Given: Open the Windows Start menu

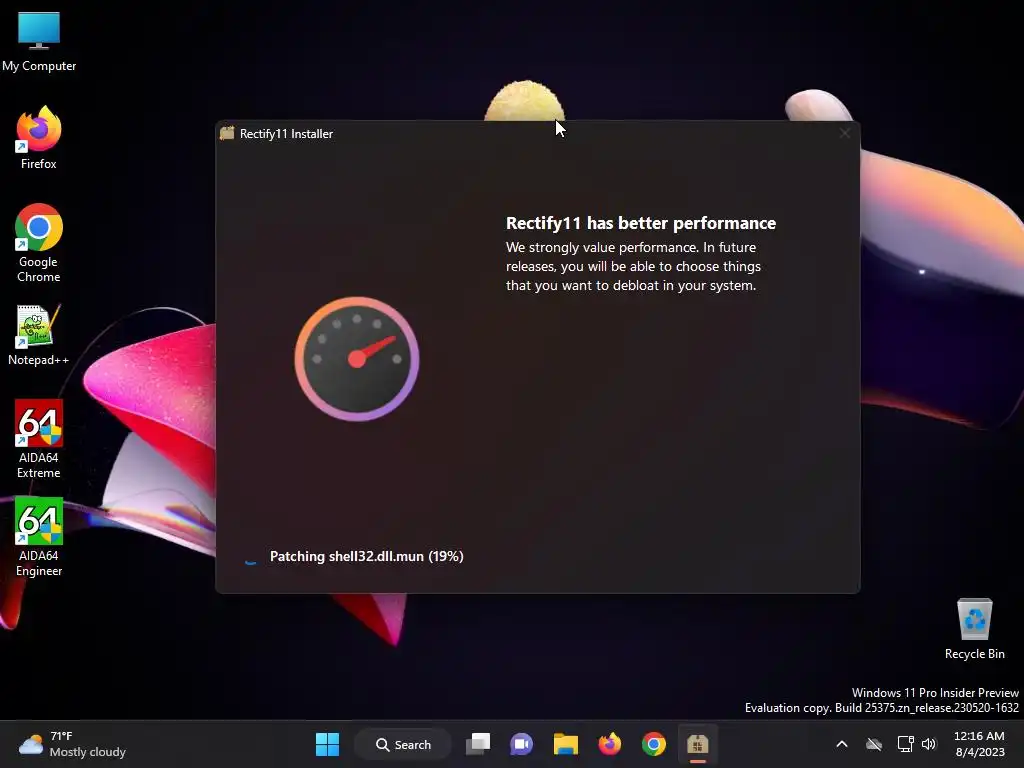Looking at the screenshot, I should pos(327,744).
